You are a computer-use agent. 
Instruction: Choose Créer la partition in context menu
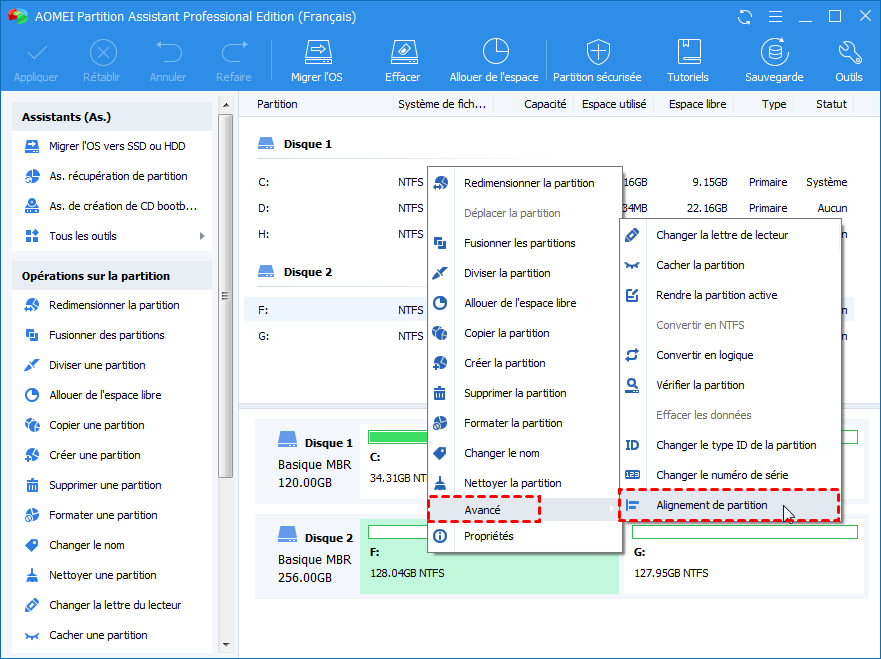525,363
